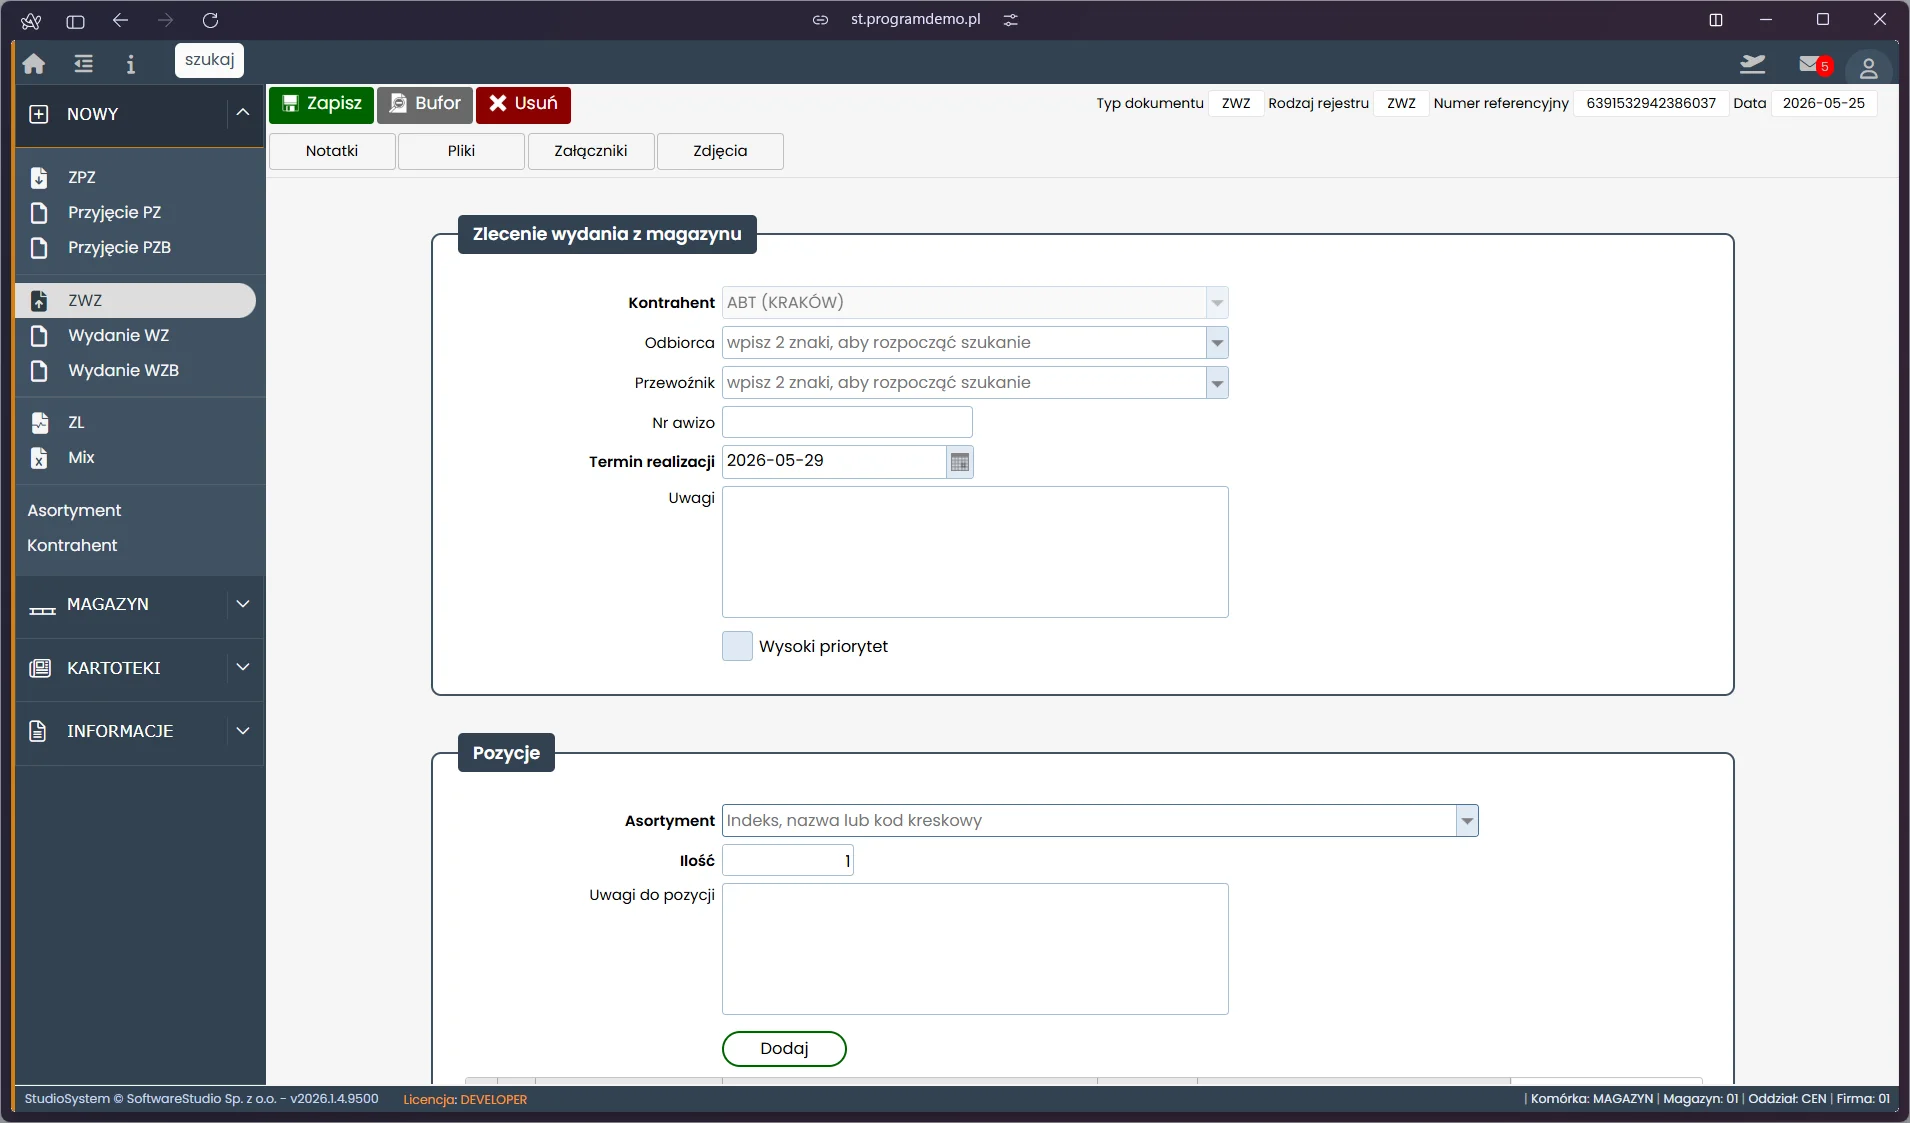Open the Asortyment dropdown arrow
This screenshot has height=1123, width=1910.
coord(1467,821)
